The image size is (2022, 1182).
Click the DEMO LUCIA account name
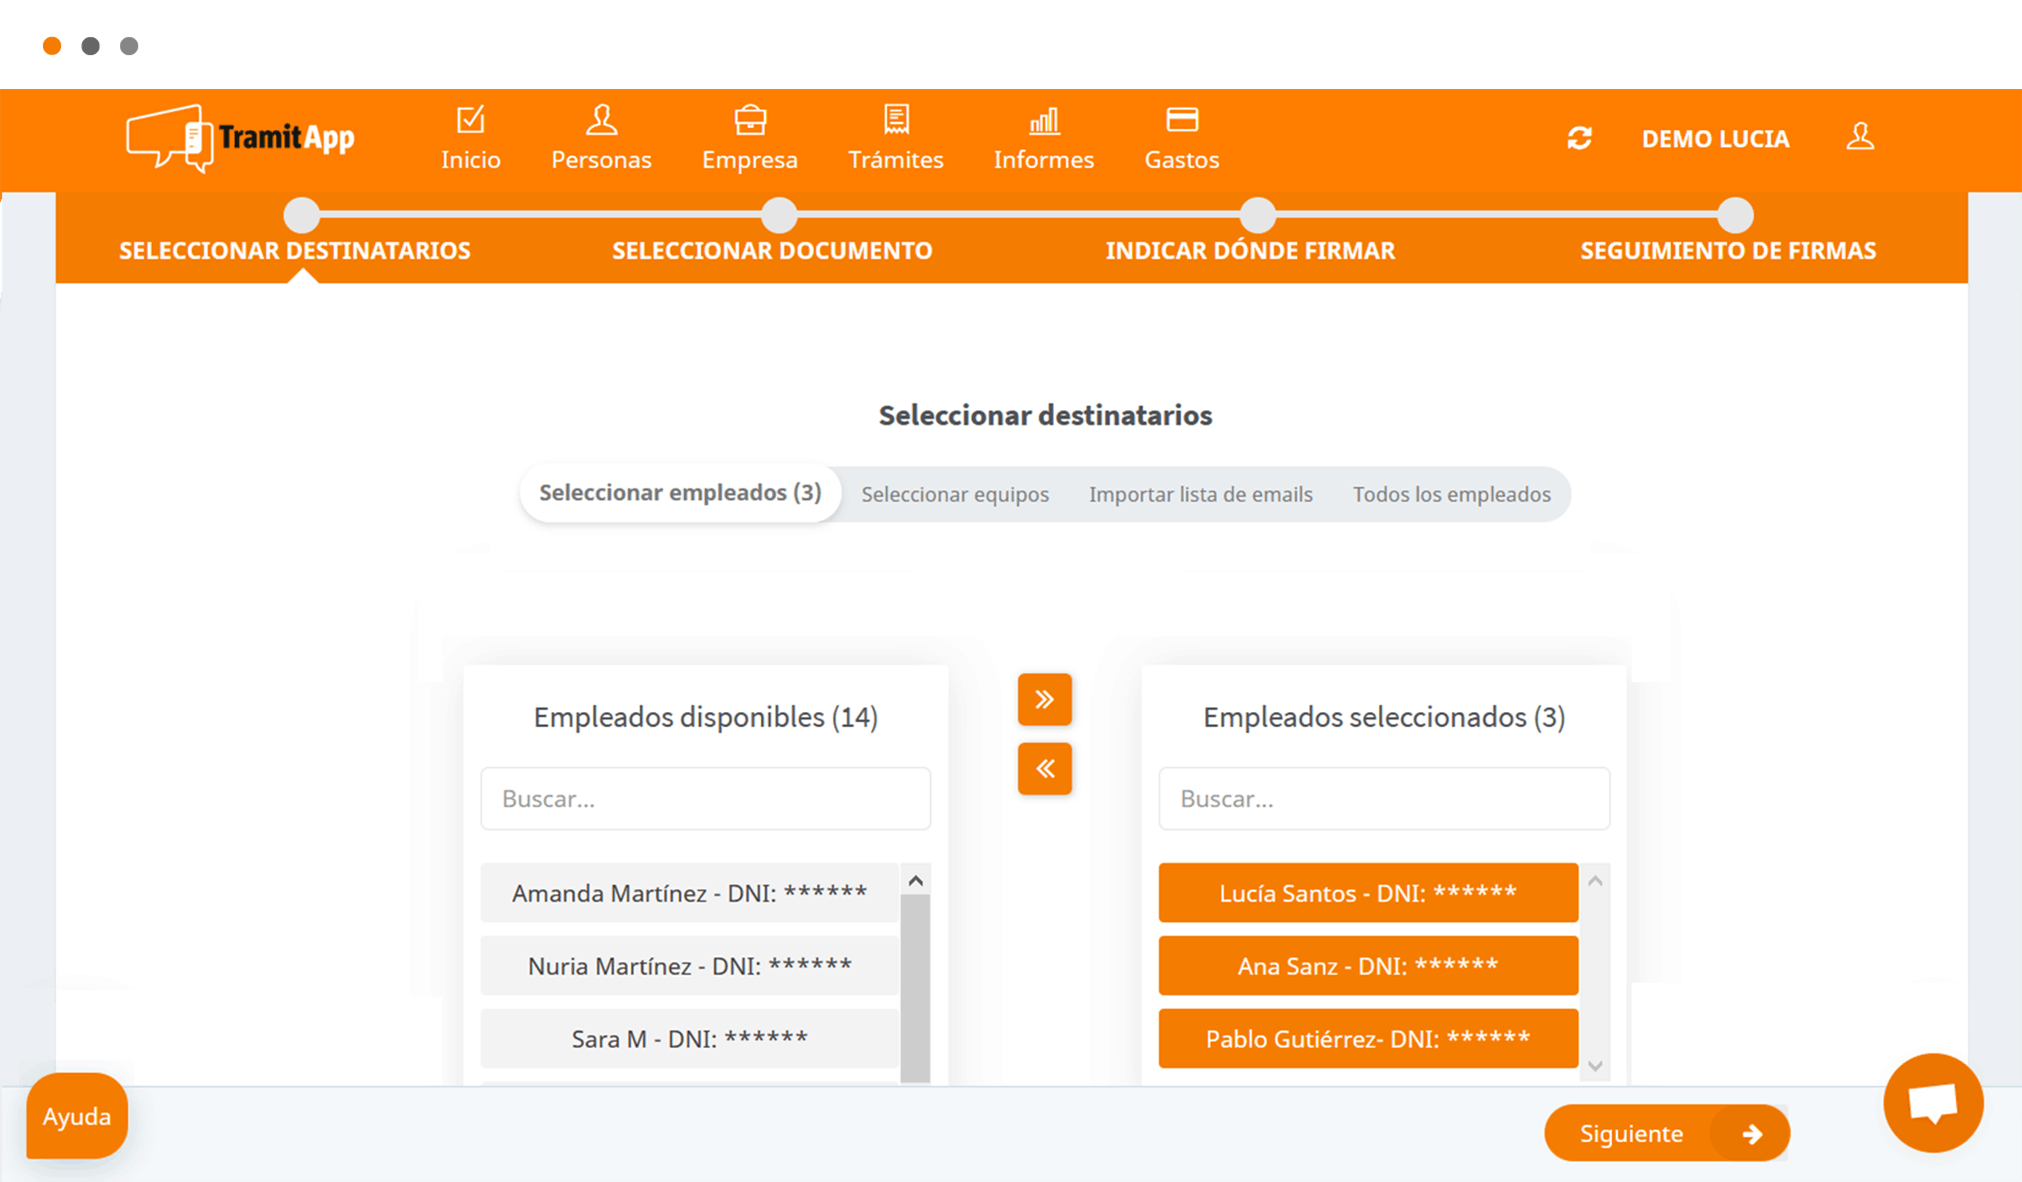coord(1715,139)
